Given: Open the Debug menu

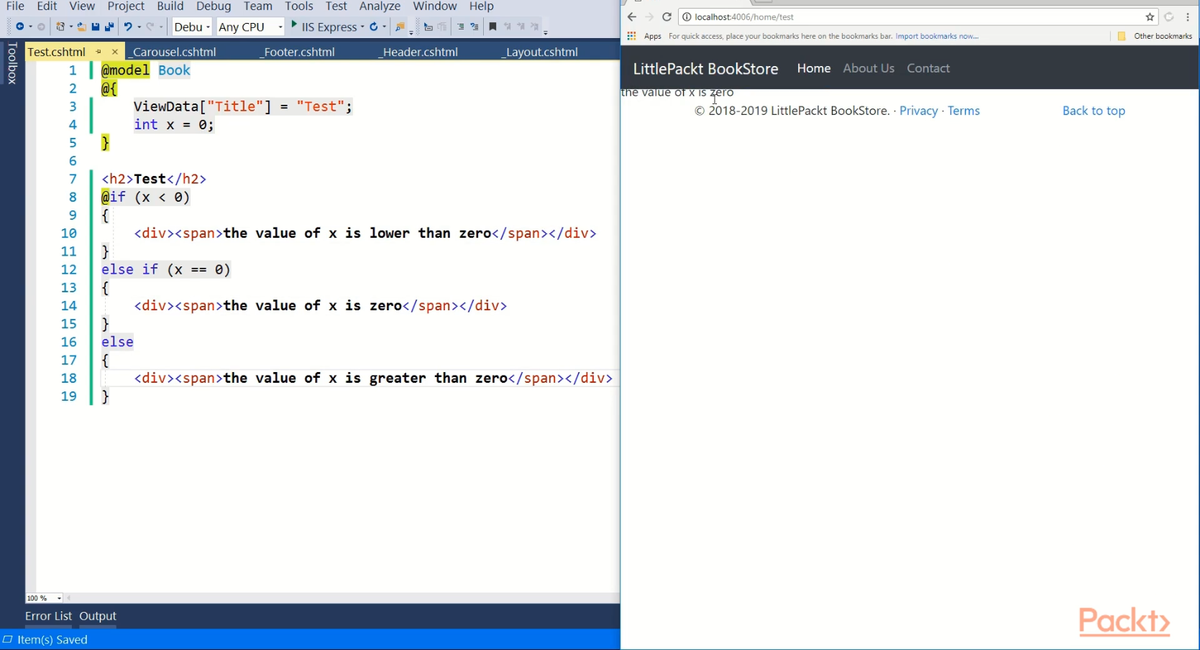Looking at the screenshot, I should [213, 6].
